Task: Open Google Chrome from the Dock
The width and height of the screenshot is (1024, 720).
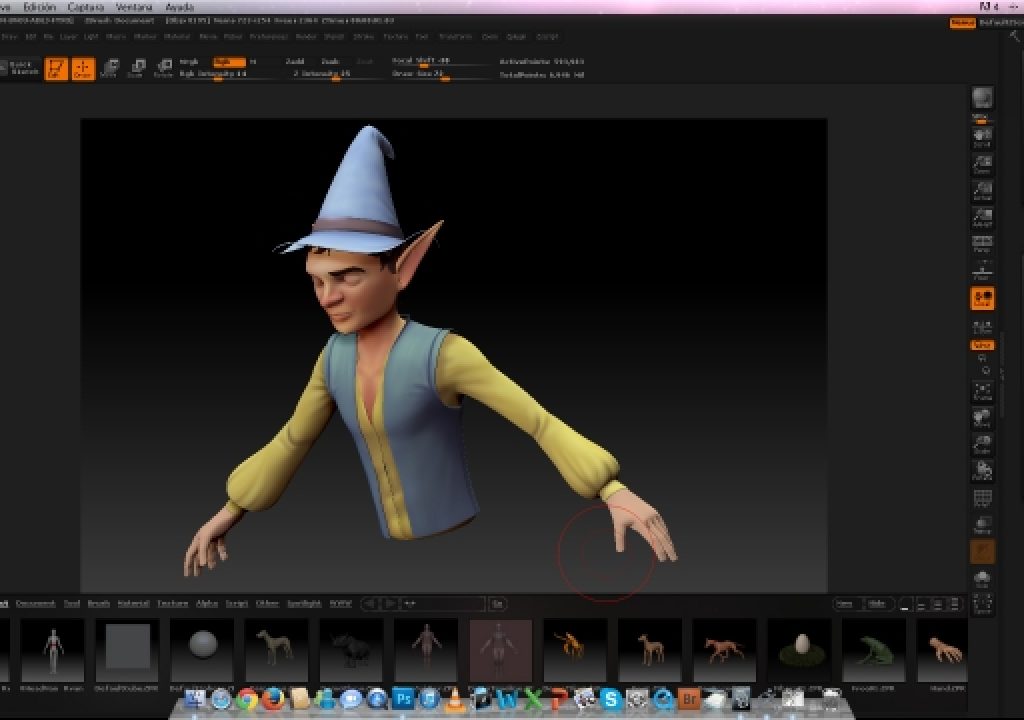Action: click(x=247, y=700)
